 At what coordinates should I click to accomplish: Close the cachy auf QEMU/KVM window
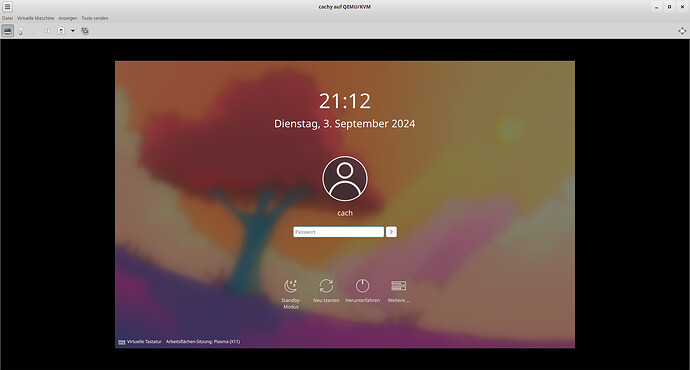(683, 7)
